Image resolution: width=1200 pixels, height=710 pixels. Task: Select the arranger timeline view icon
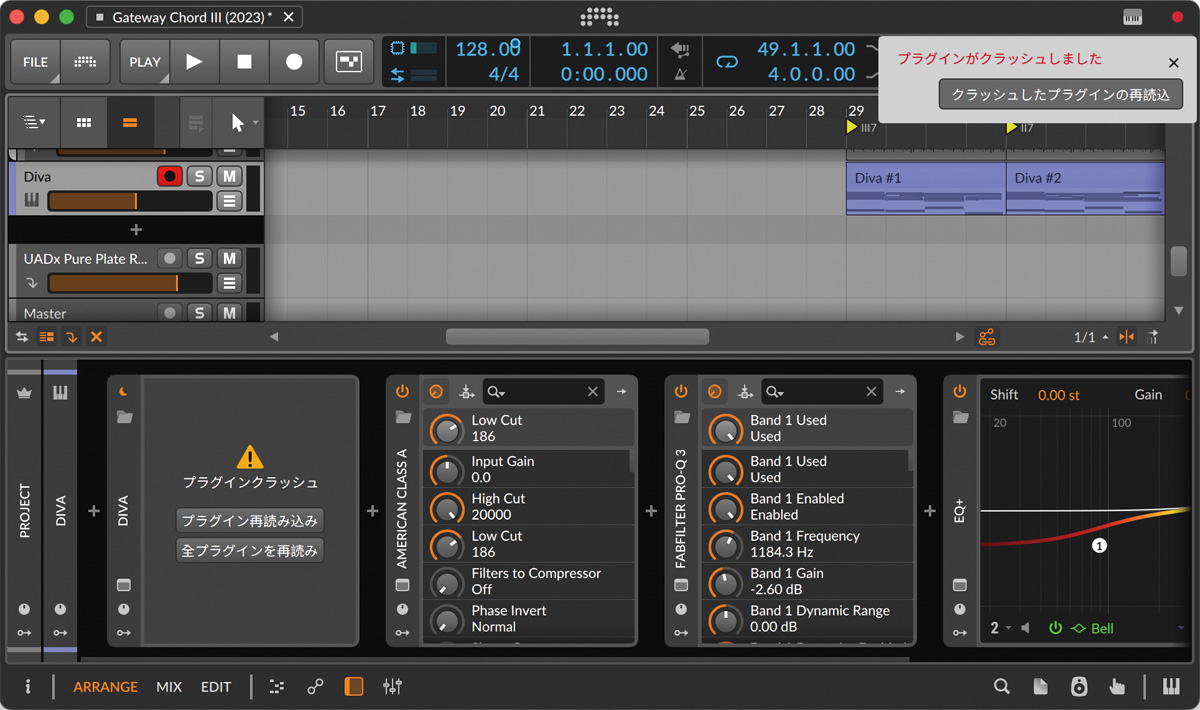[x=130, y=122]
